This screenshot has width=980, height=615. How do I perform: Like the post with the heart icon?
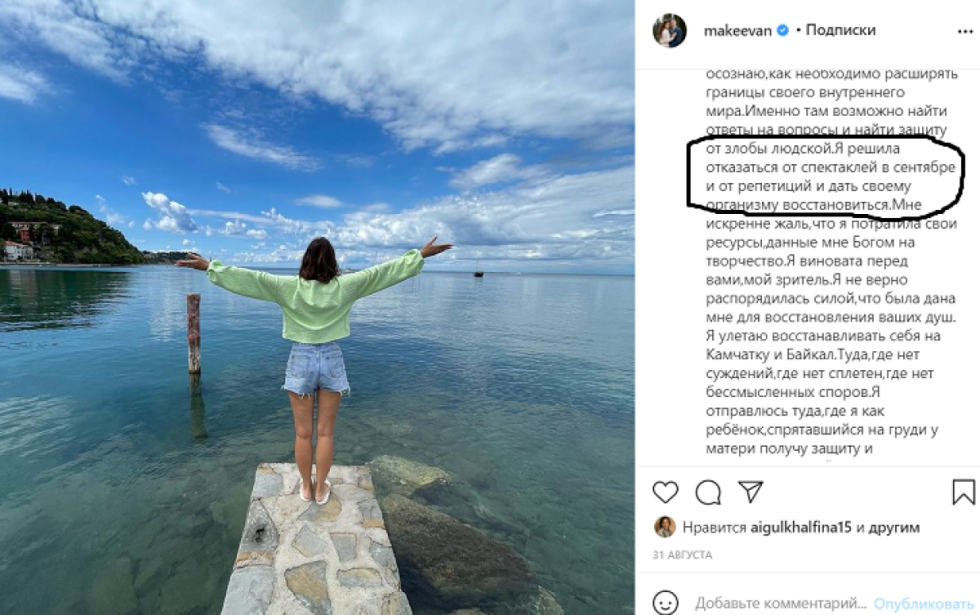pos(665,492)
